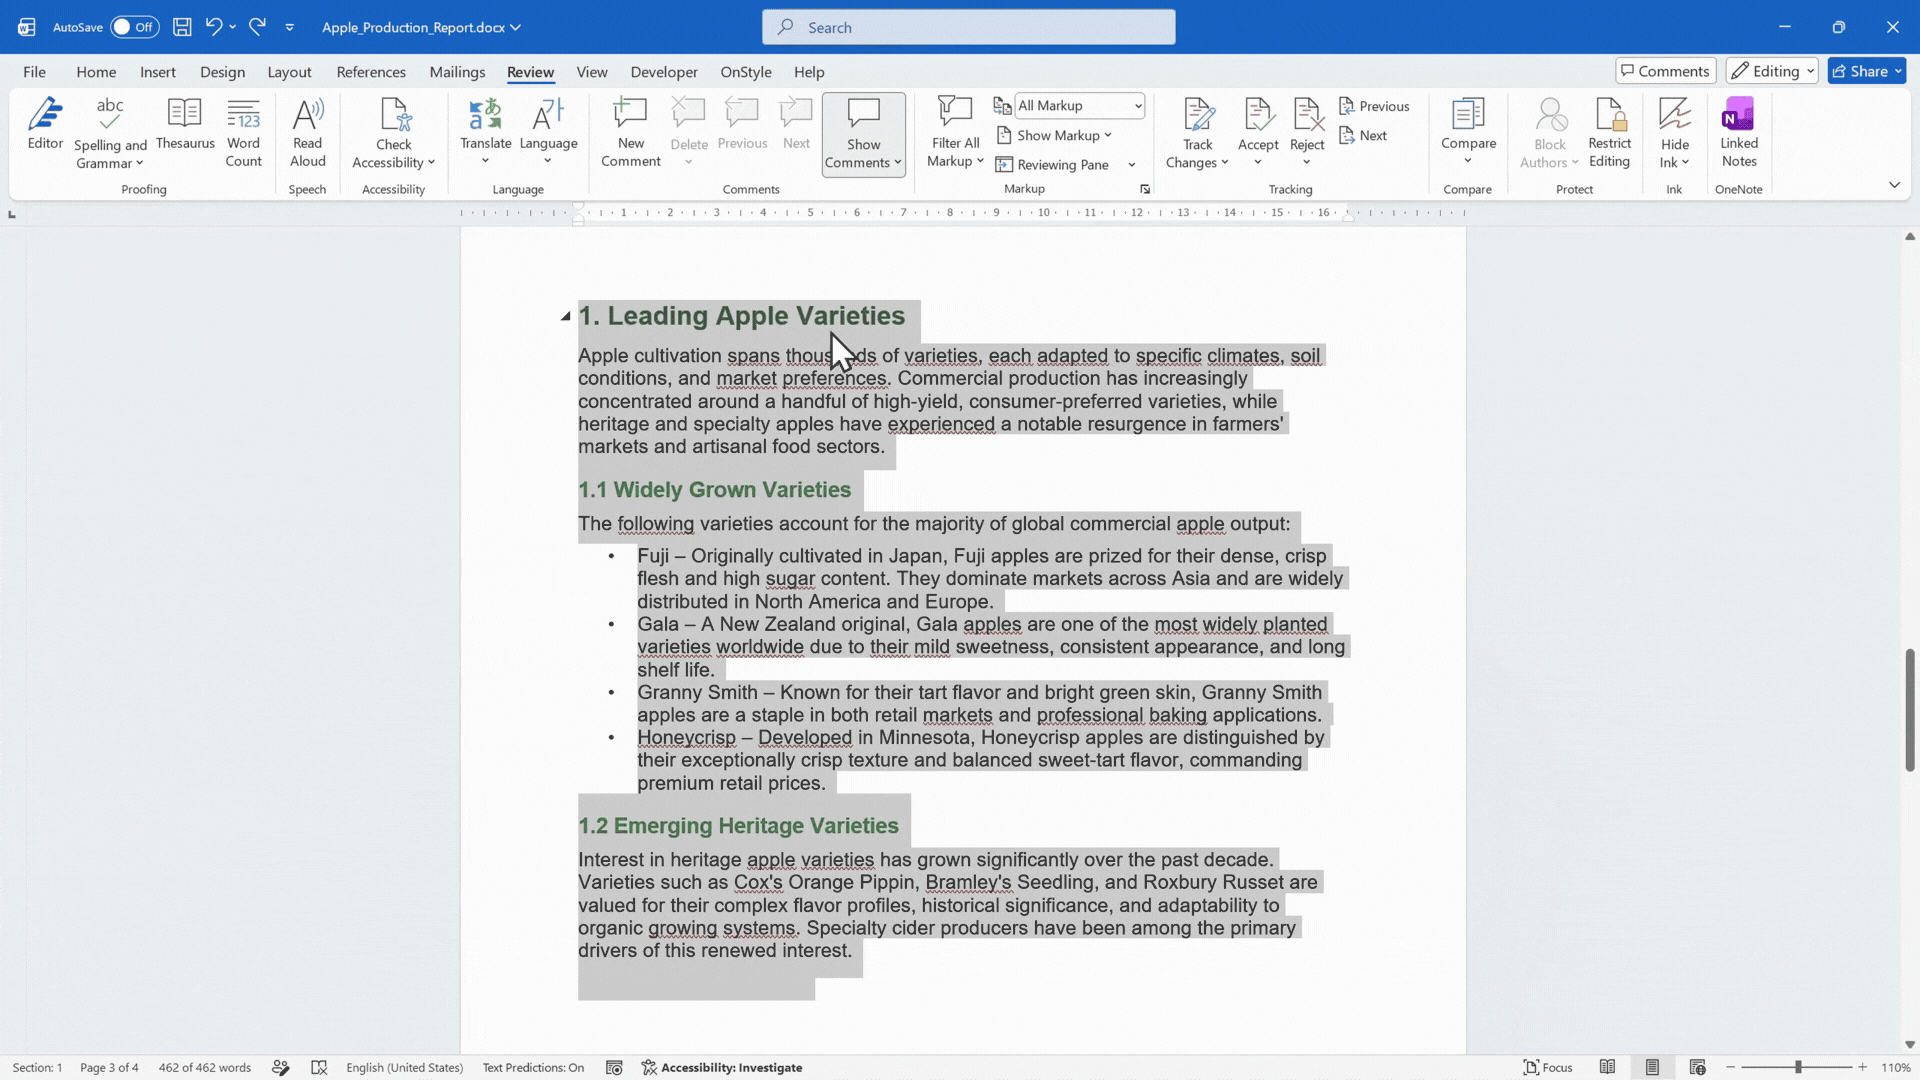The width and height of the screenshot is (1920, 1080).
Task: Open the Editing mode dropdown
Action: [x=1772, y=71]
